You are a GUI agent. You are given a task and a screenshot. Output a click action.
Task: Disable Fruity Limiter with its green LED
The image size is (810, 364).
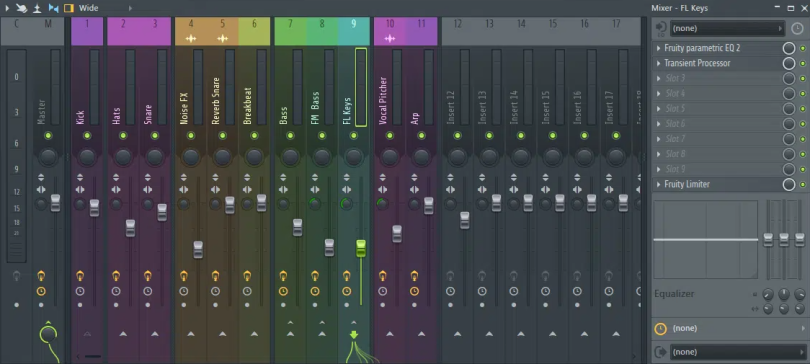pyautogui.click(x=803, y=185)
